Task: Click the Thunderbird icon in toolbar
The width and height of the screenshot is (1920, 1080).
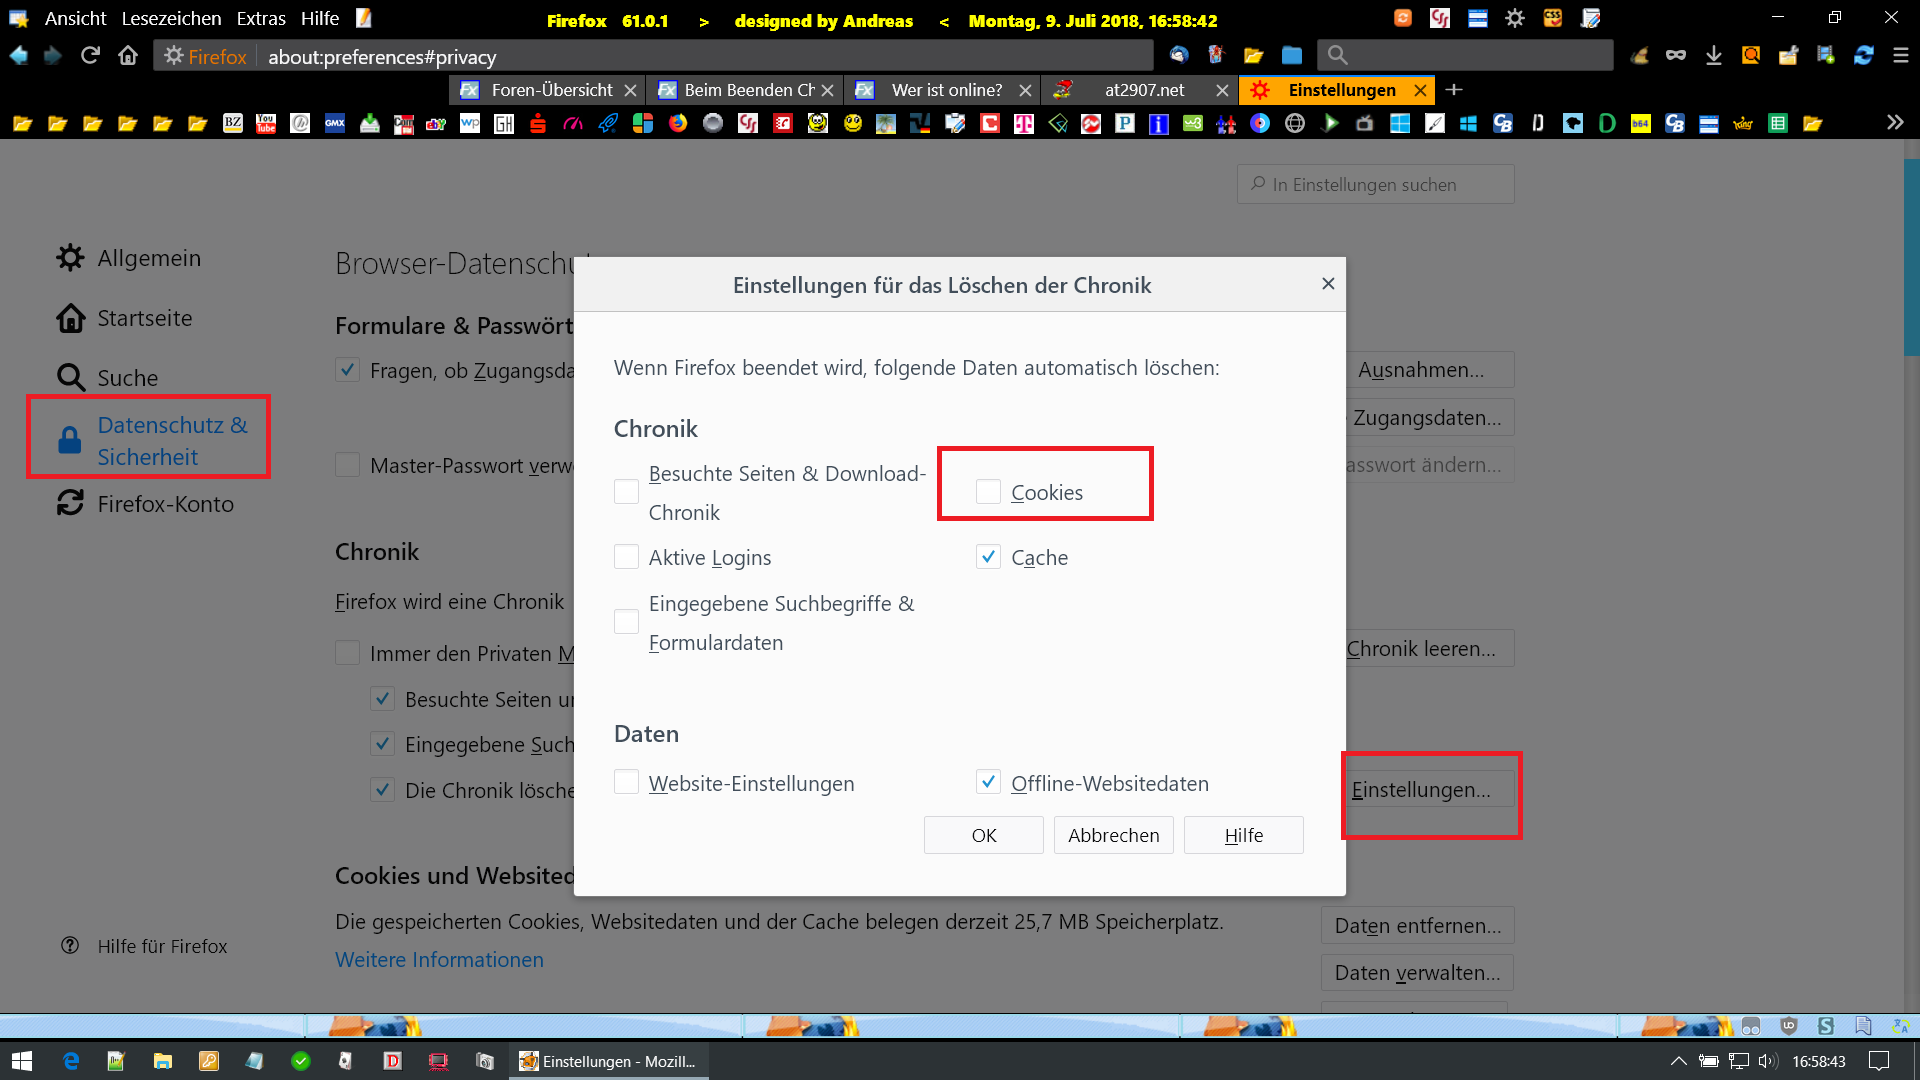Action: coord(1179,56)
